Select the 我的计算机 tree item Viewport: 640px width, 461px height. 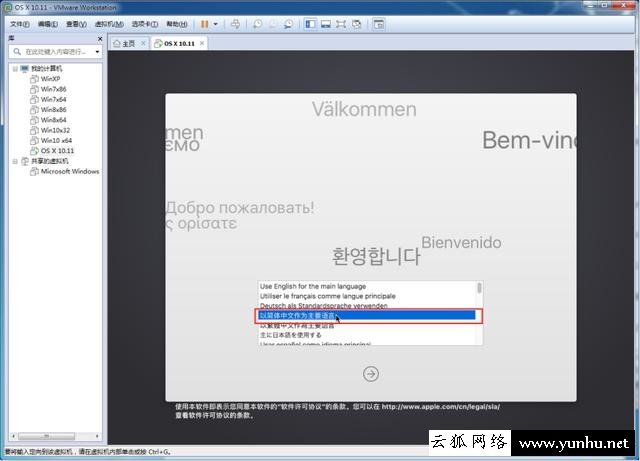tap(47, 69)
